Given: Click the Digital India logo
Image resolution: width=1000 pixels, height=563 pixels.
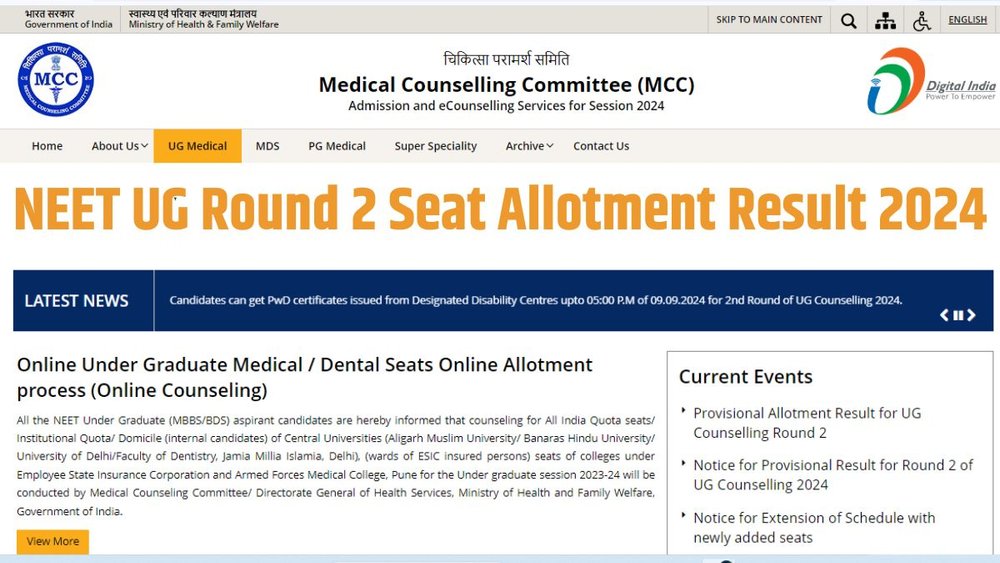Looking at the screenshot, I should pyautogui.click(x=931, y=81).
